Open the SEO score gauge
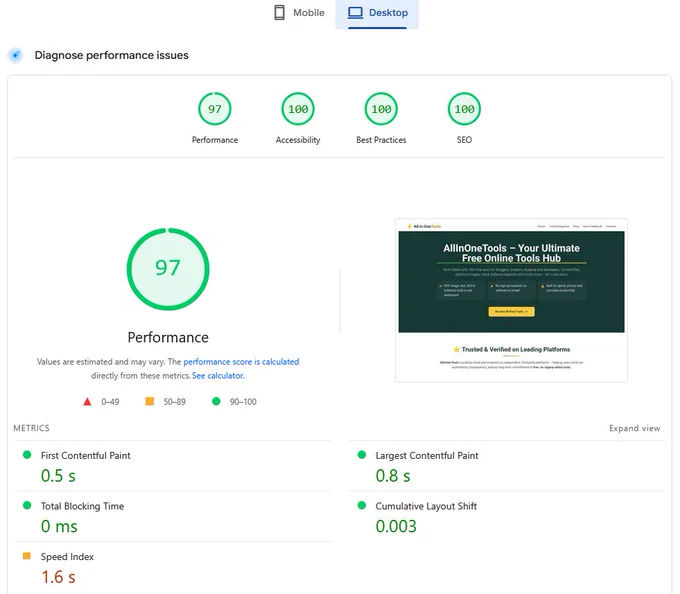 (464, 109)
